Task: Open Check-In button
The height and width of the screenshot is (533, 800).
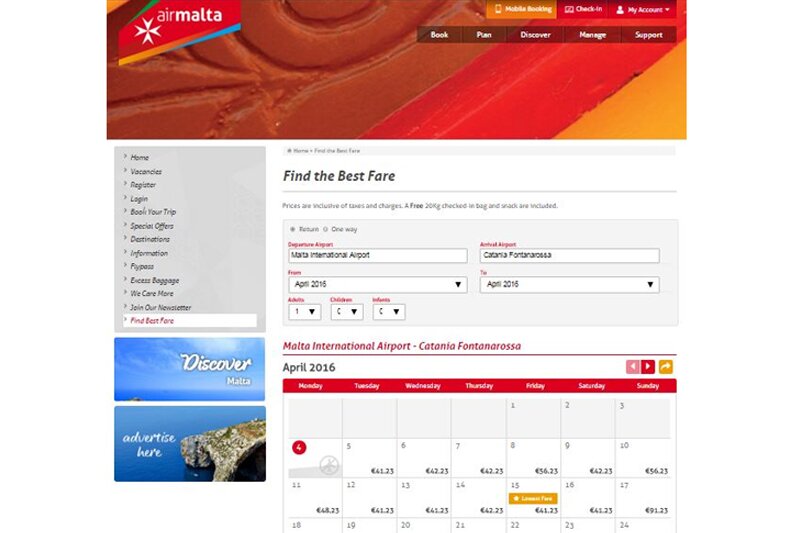Action: (x=583, y=9)
